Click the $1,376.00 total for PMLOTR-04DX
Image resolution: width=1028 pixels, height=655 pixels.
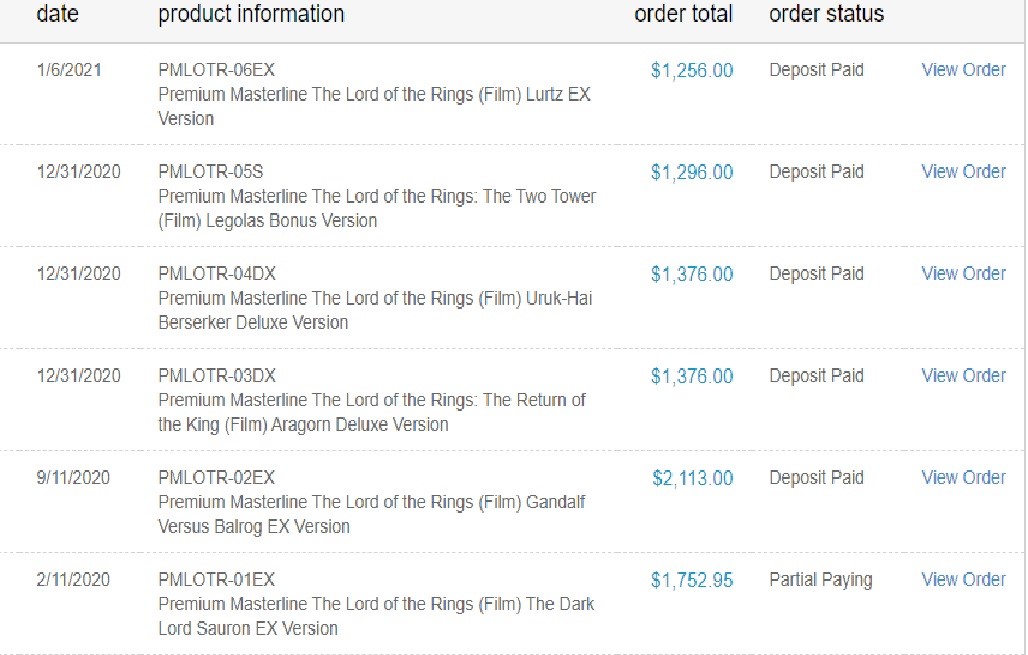pos(692,274)
